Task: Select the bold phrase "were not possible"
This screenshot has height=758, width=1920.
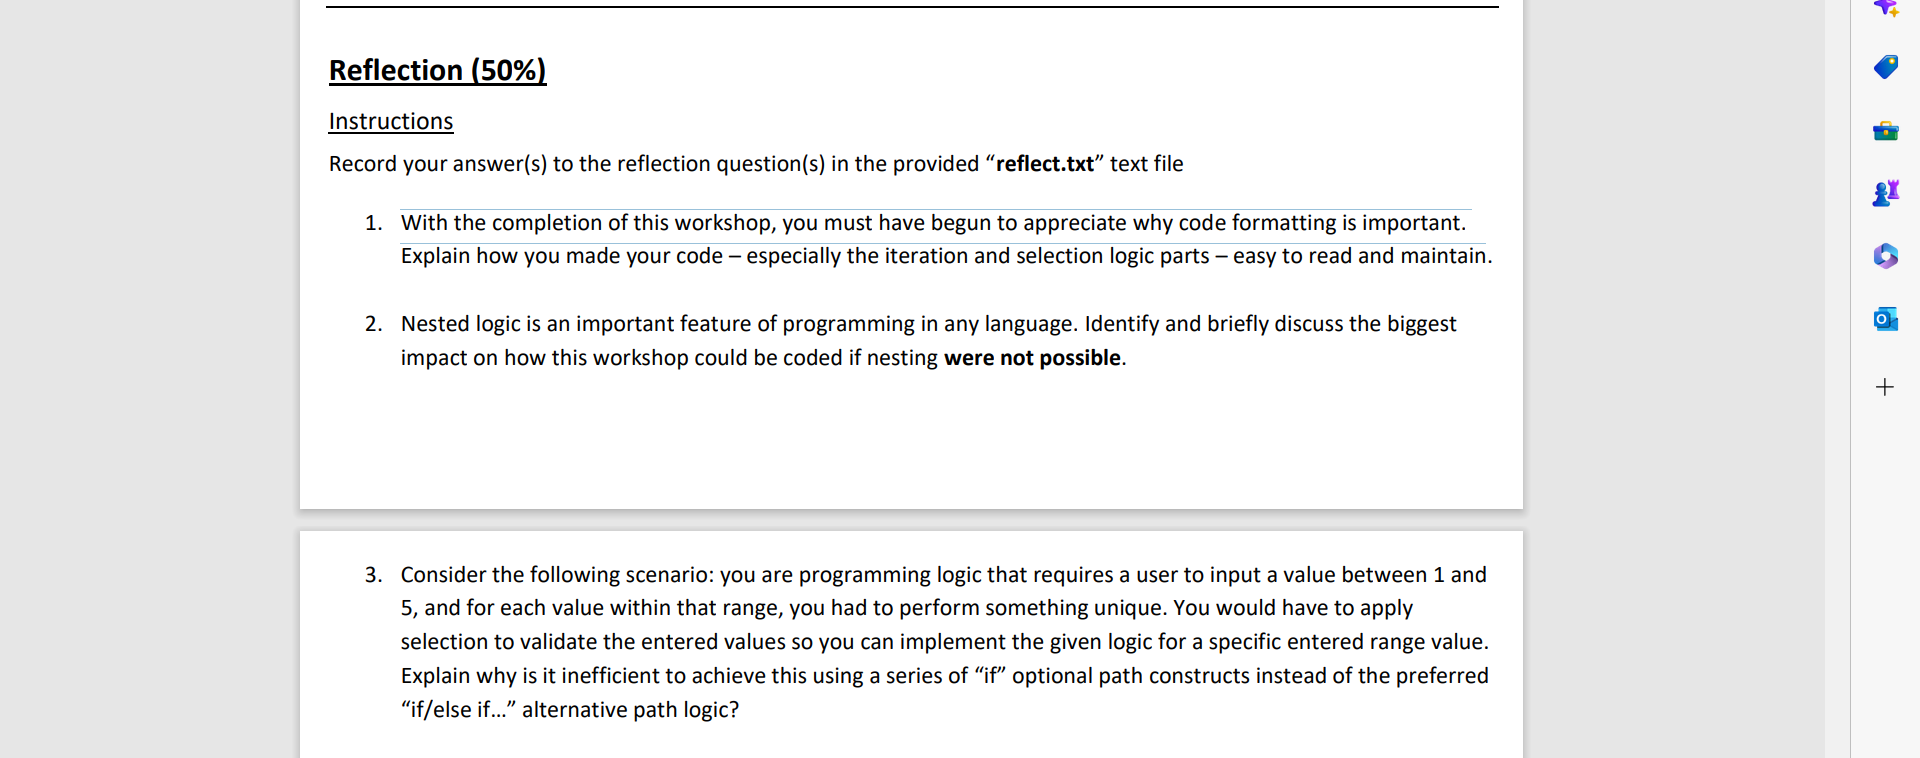Action: 1032,357
